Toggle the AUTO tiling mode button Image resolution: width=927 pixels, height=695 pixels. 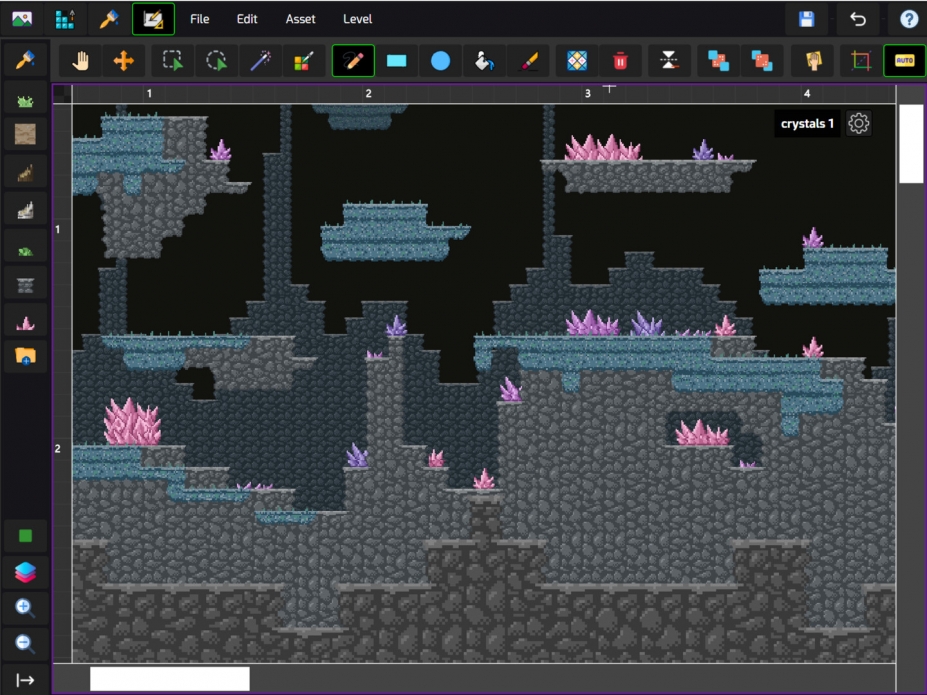point(904,61)
